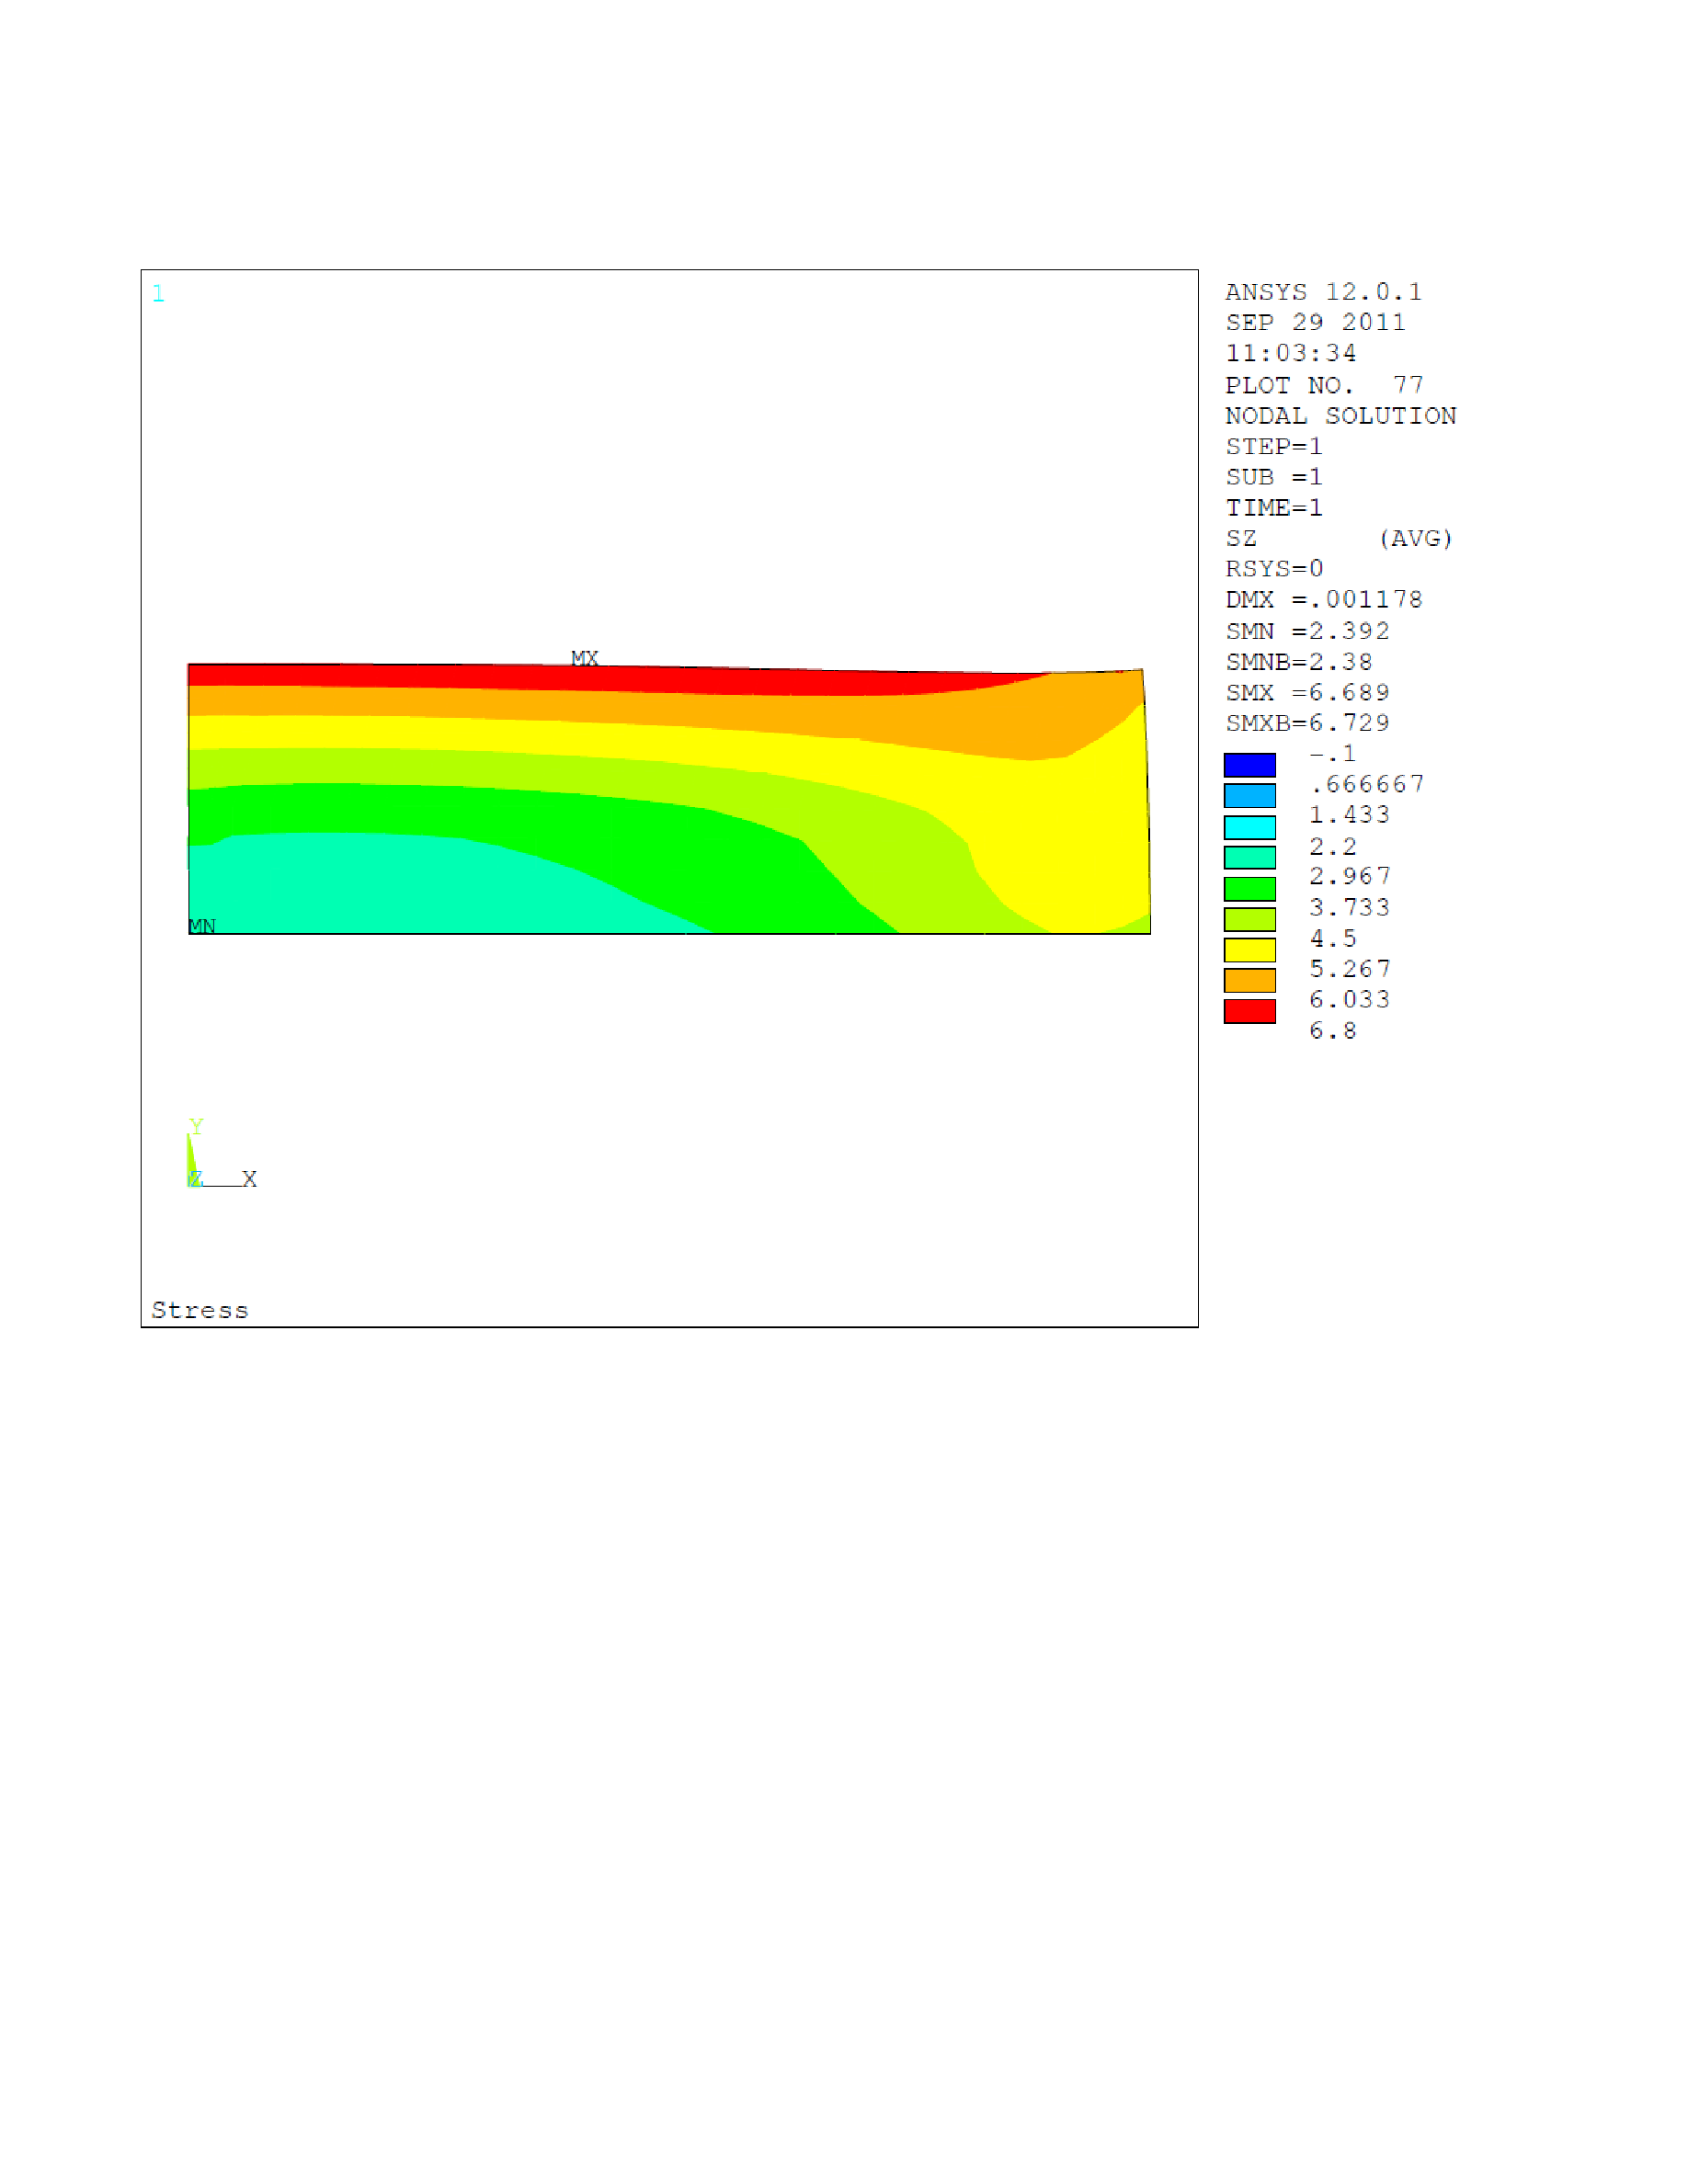
Task: Click the 'STEP=1' text
Action: [x=1274, y=446]
